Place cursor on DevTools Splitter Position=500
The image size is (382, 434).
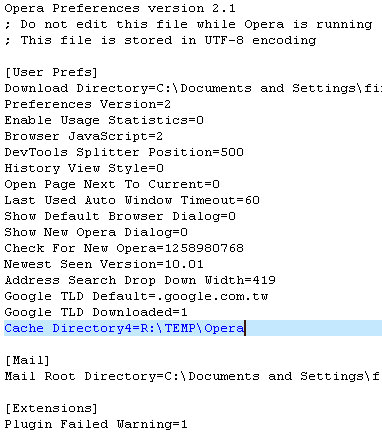coord(124,152)
